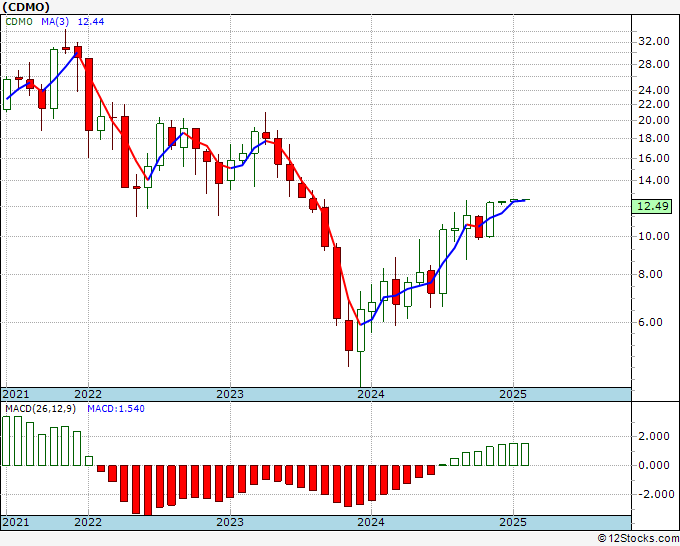Click 2022 on the MACD panel timeline
Viewport: 680px width, 546px height.
(x=88, y=522)
